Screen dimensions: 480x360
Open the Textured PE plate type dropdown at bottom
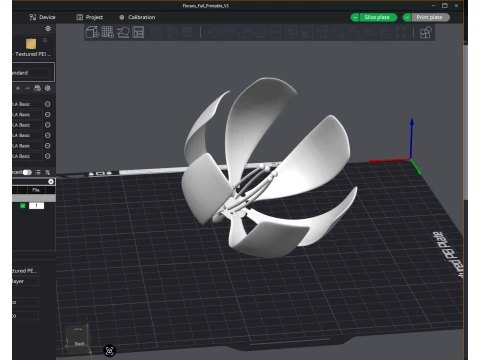[x=25, y=271]
